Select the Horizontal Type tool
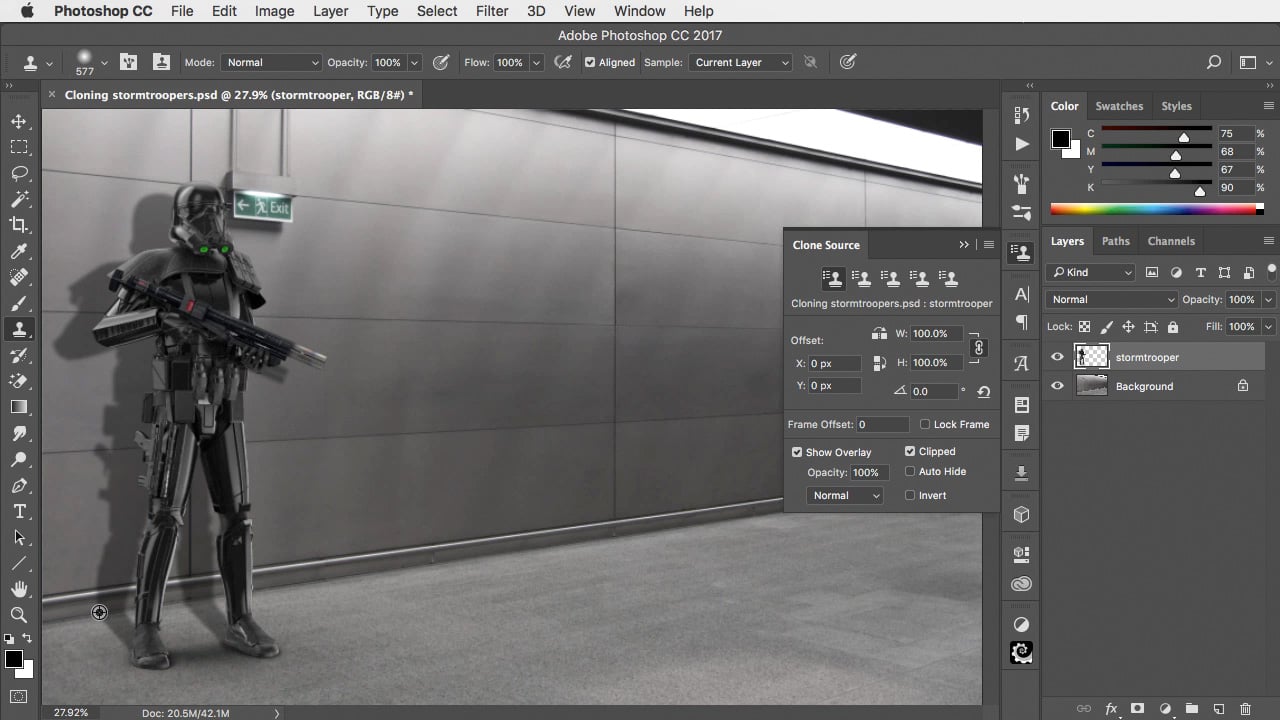Image resolution: width=1280 pixels, height=720 pixels. click(19, 511)
